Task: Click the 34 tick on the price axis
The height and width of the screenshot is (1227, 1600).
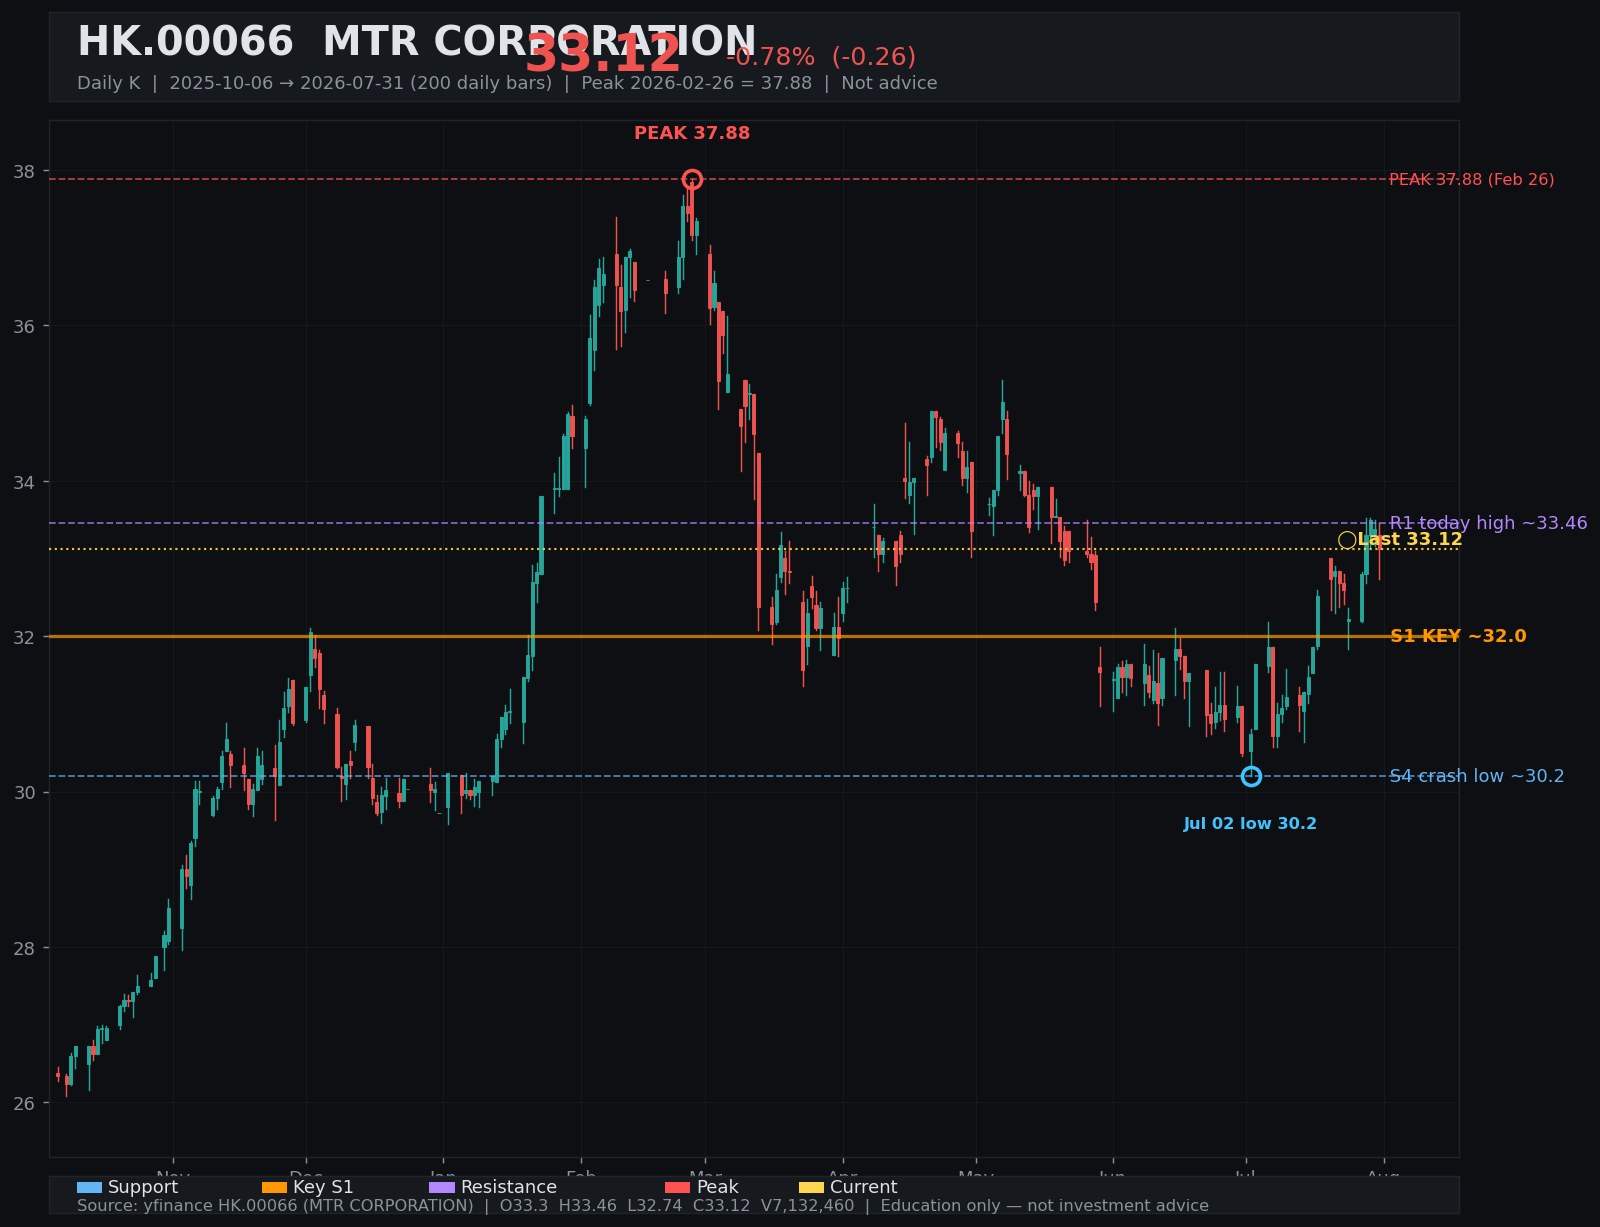Action: pos(24,482)
